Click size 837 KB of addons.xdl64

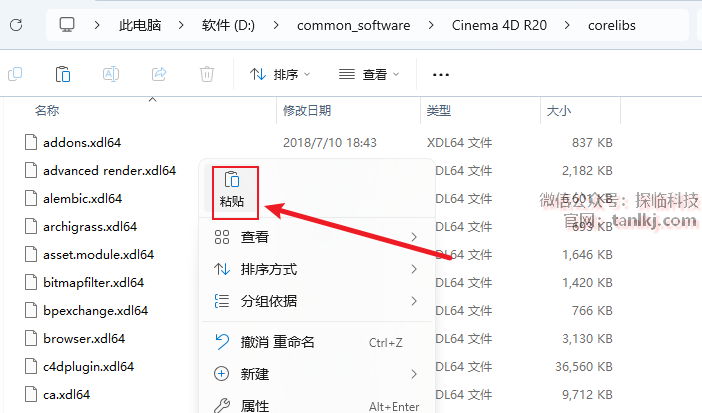tap(592, 142)
